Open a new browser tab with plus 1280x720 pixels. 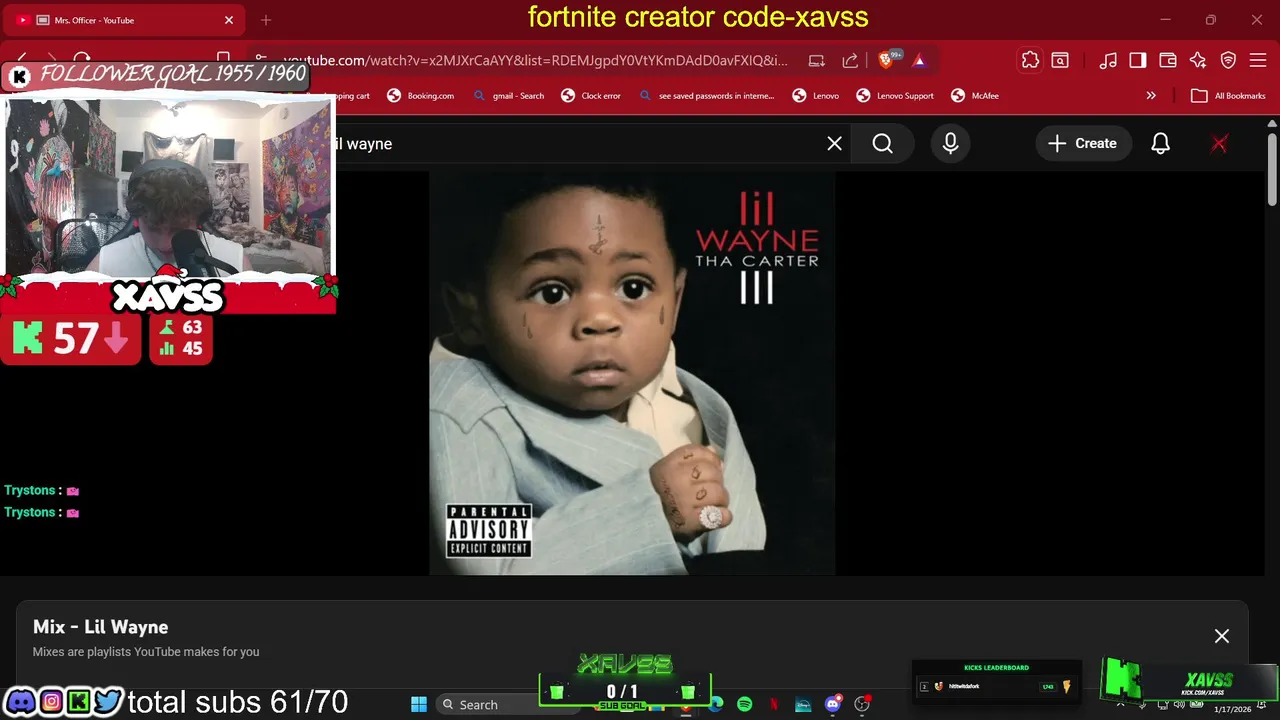pos(266,20)
